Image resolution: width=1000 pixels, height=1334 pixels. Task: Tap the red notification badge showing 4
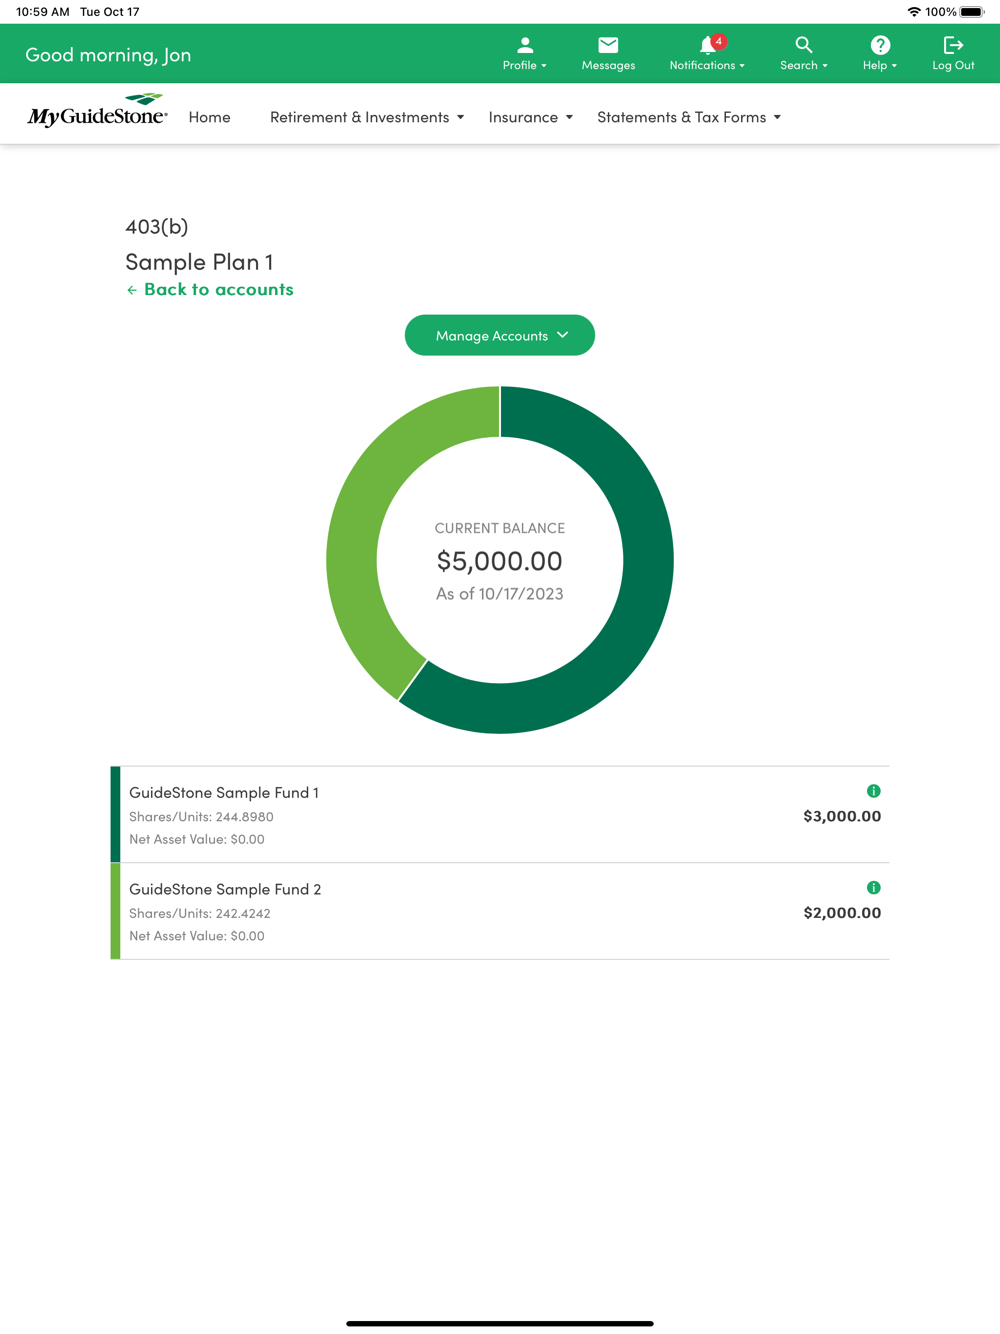pos(718,41)
